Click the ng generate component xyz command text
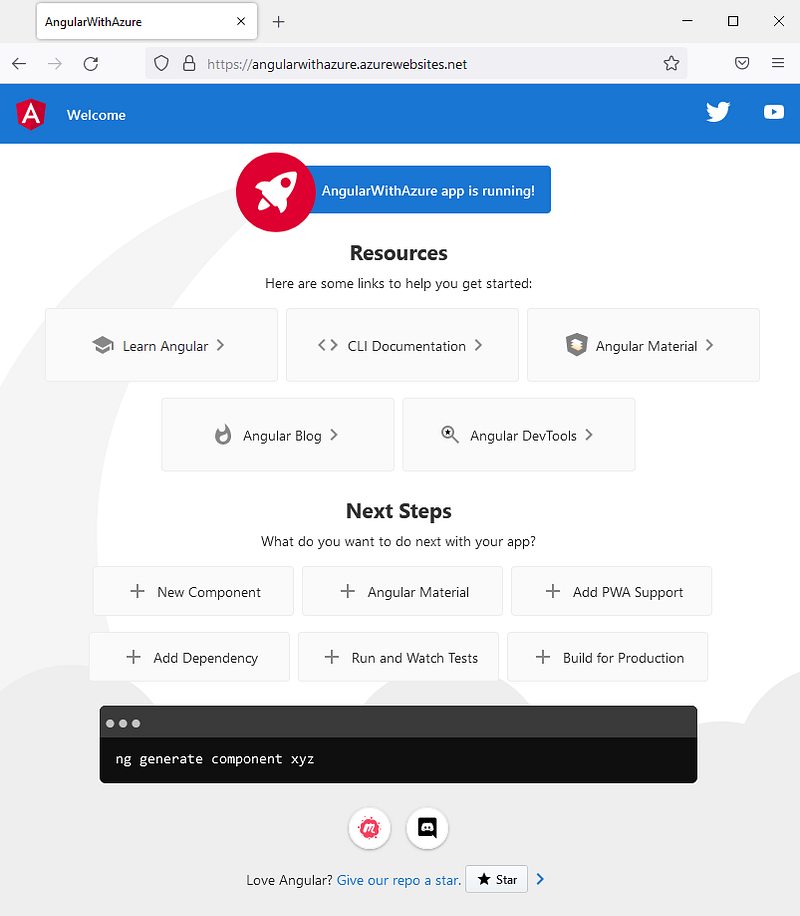This screenshot has height=916, width=800. (214, 759)
